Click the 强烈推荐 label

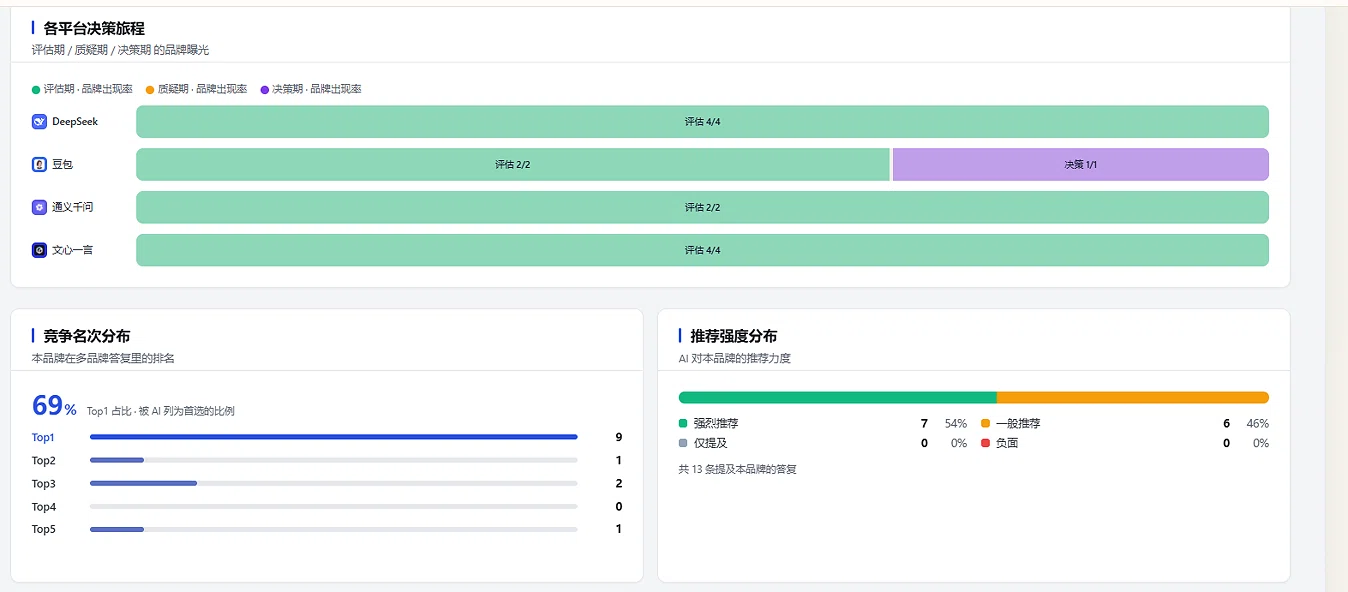coord(716,424)
